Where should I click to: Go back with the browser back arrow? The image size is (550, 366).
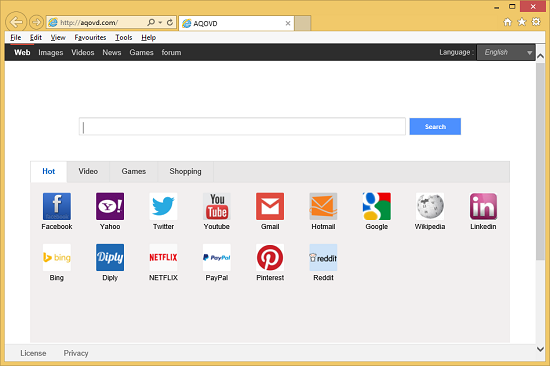pyautogui.click(x=16, y=22)
